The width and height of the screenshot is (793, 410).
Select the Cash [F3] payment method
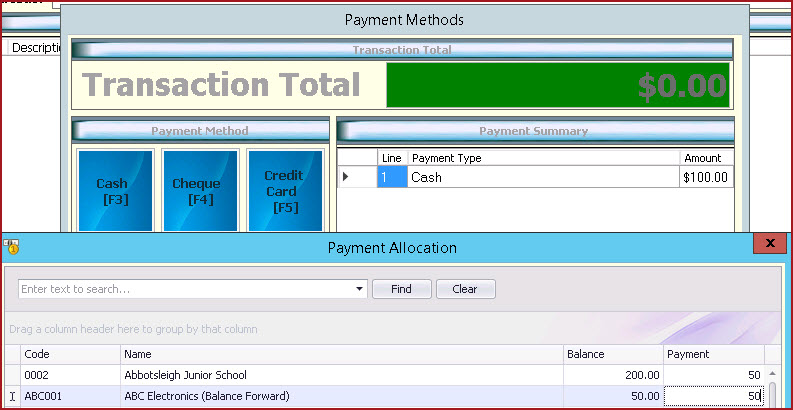pos(115,191)
